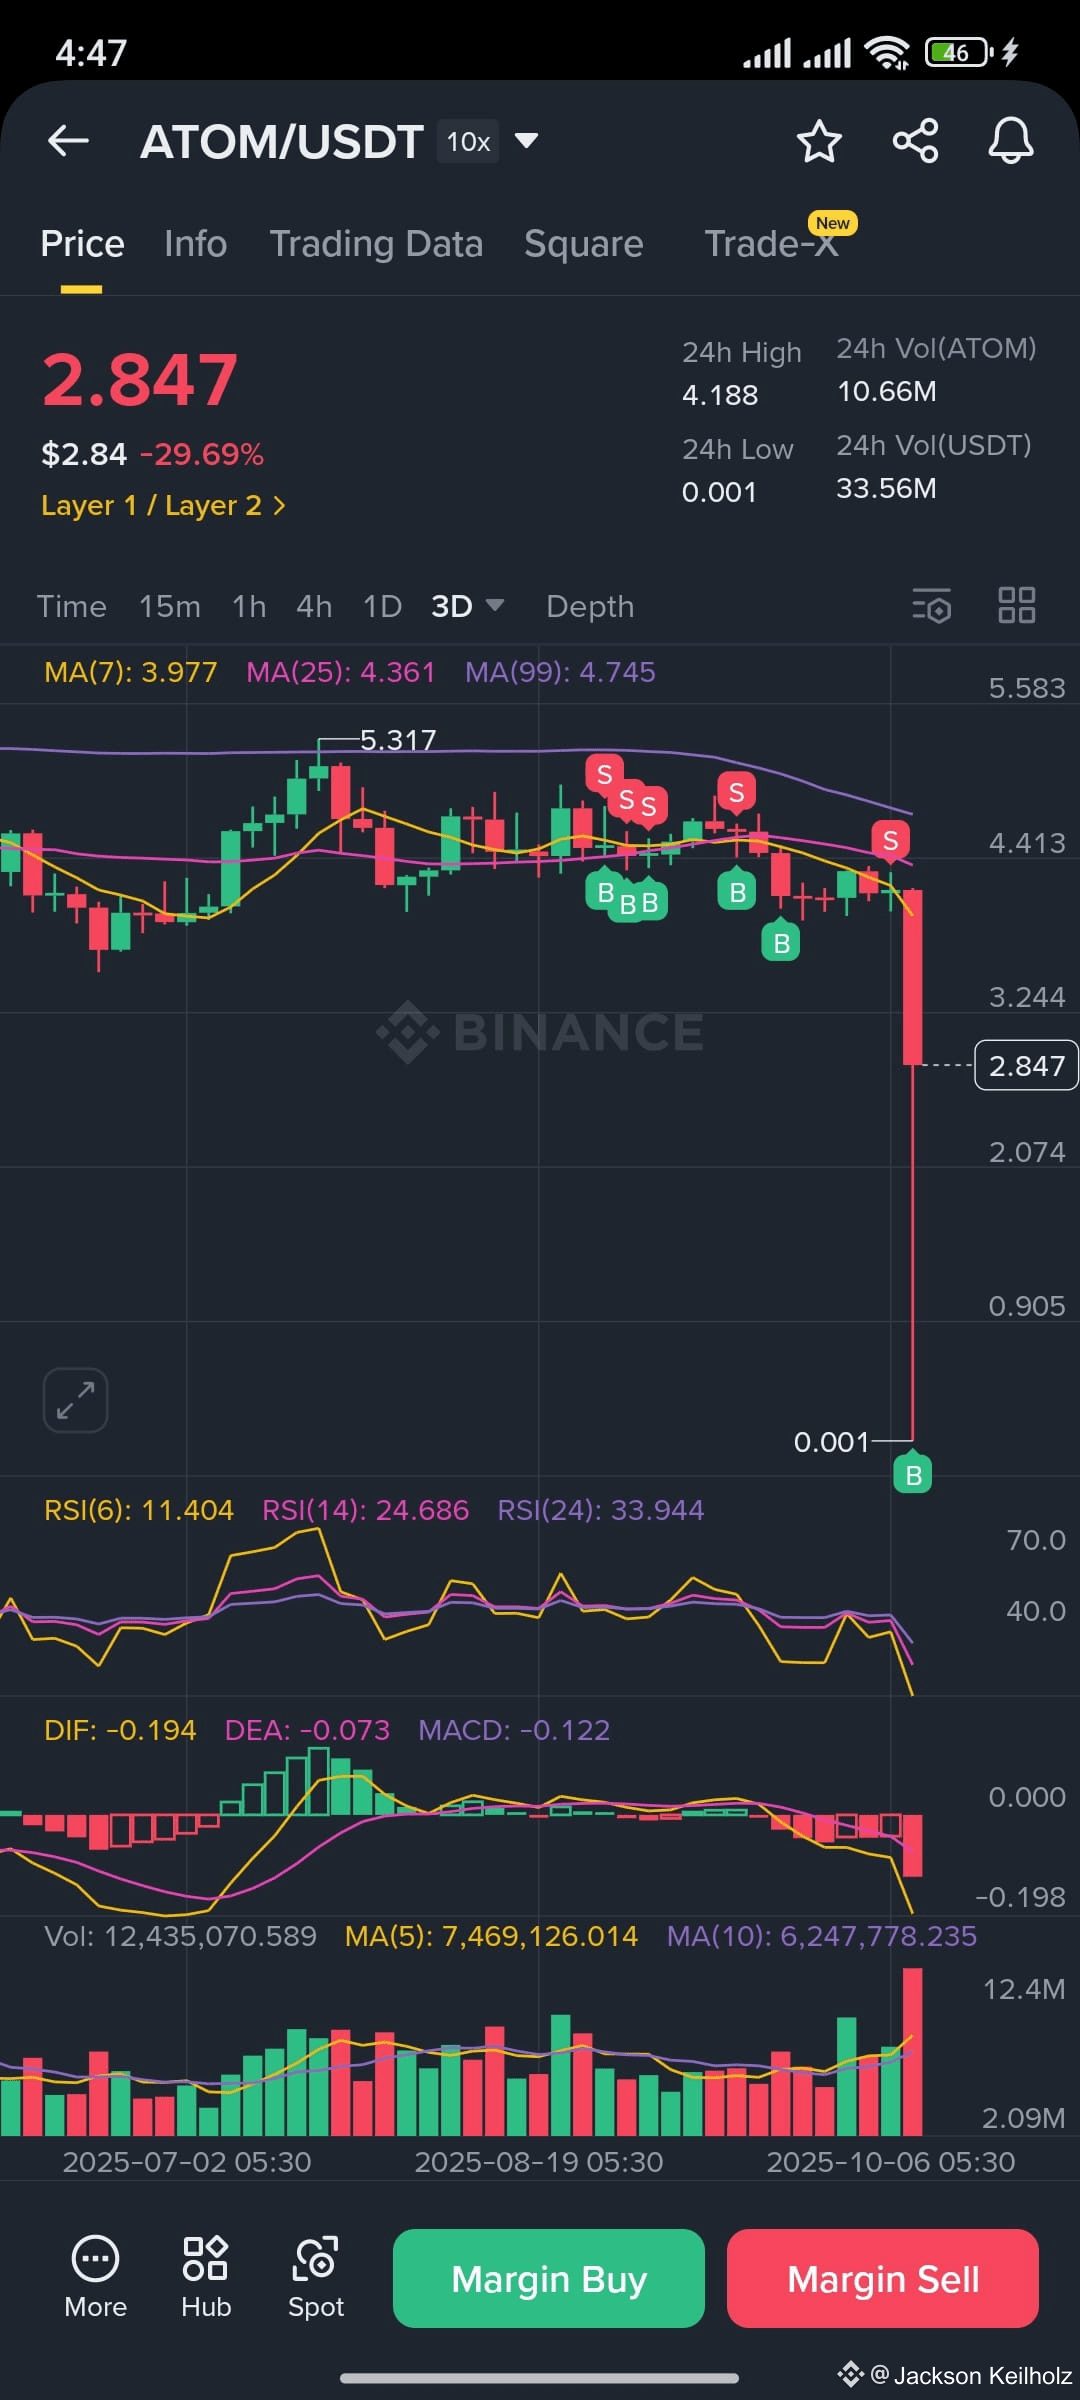Screen dimensions: 1080x2400
Task: Tap the Vol: 12,435,070.589 label
Action: click(x=180, y=1936)
